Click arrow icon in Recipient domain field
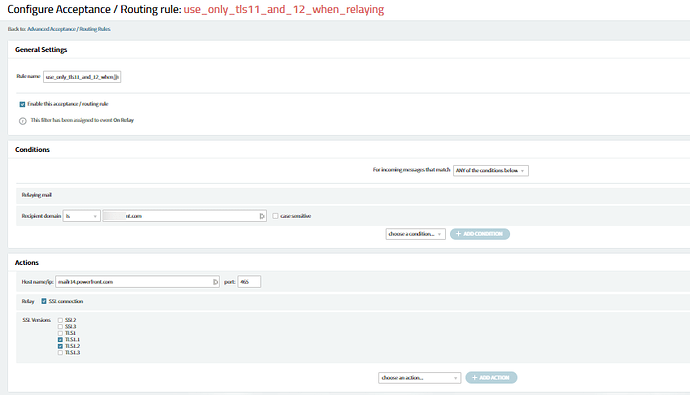 click(262, 216)
